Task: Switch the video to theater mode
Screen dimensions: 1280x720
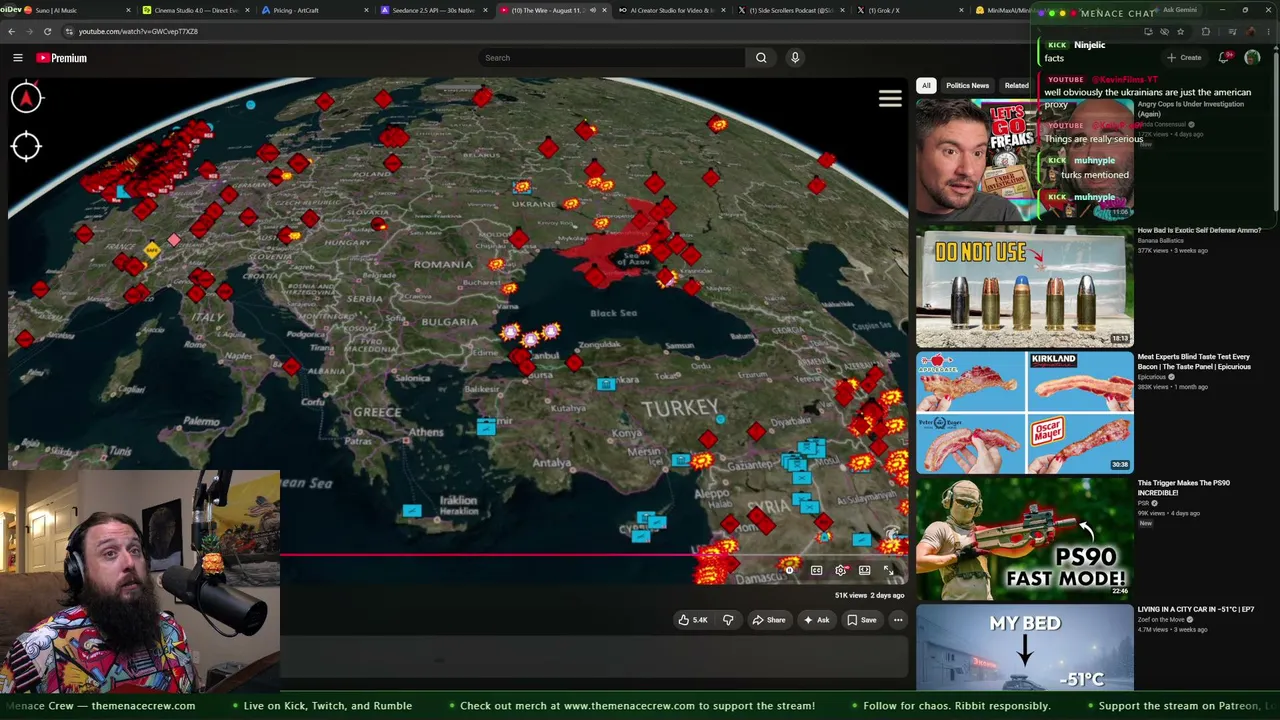Action: [865, 570]
